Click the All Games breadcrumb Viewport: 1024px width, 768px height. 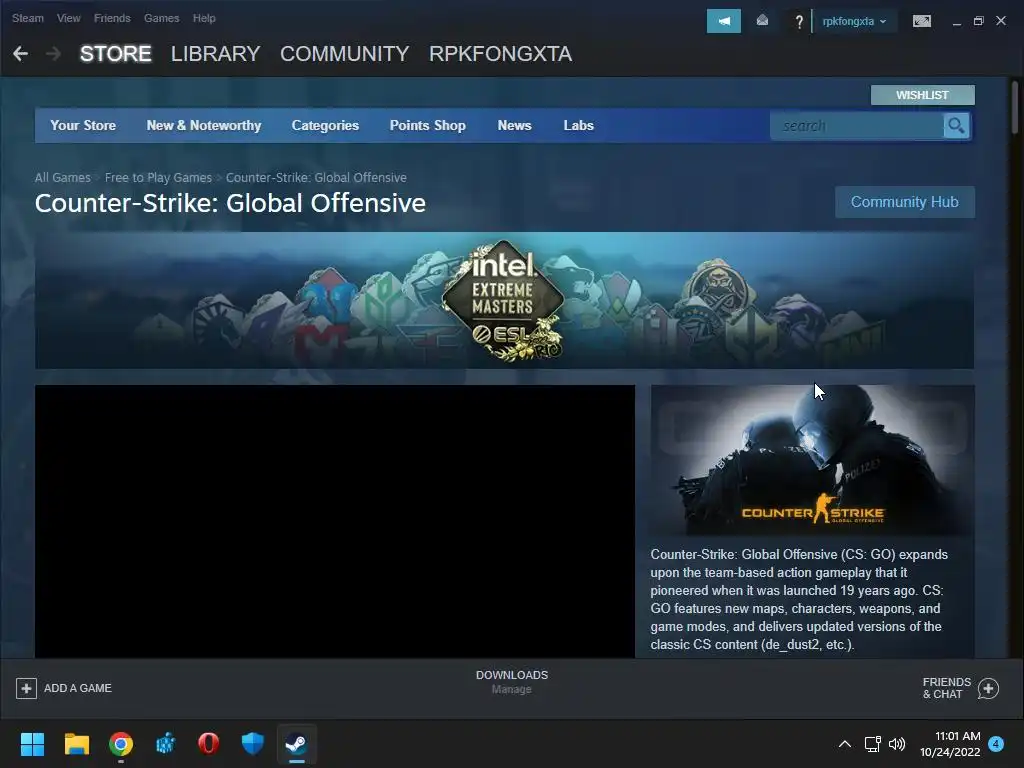pyautogui.click(x=63, y=178)
